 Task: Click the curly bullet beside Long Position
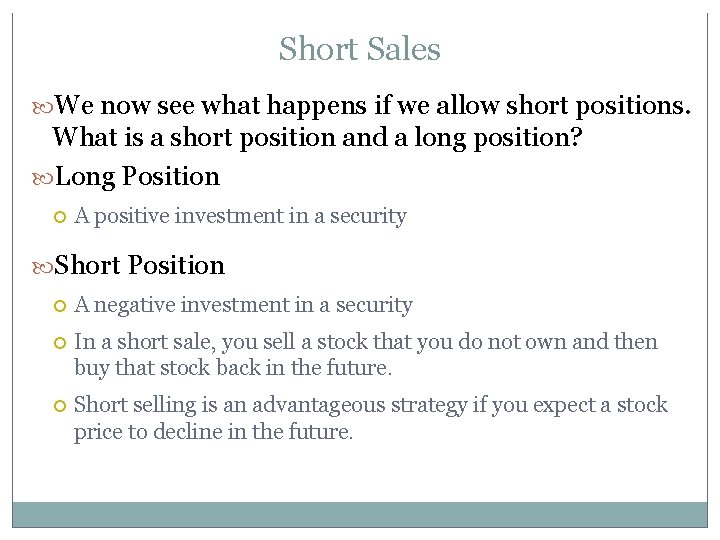click(x=43, y=179)
